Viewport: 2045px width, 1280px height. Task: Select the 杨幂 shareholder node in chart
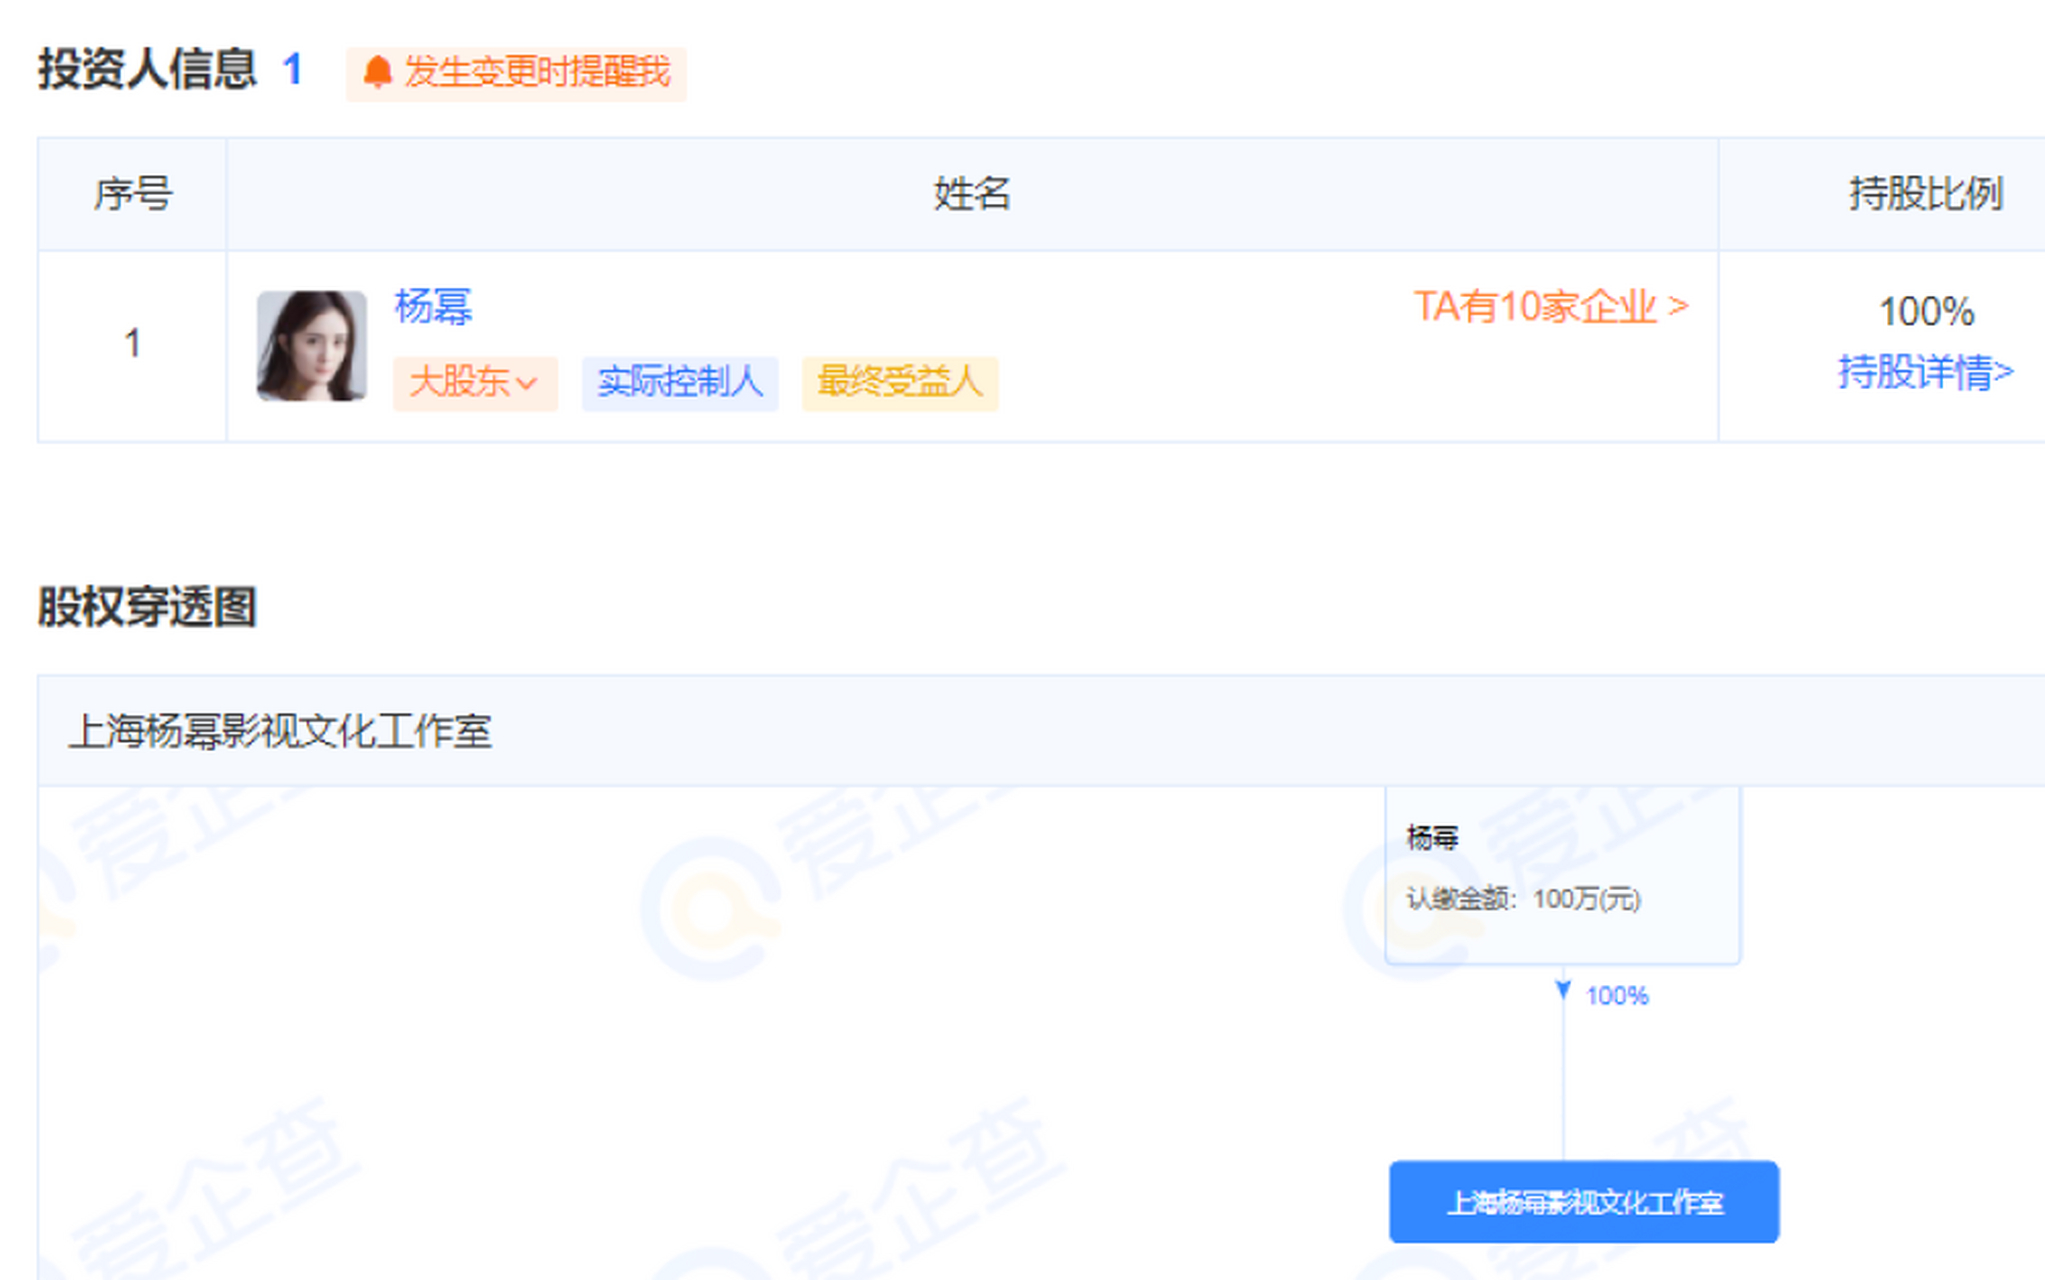pos(1562,875)
